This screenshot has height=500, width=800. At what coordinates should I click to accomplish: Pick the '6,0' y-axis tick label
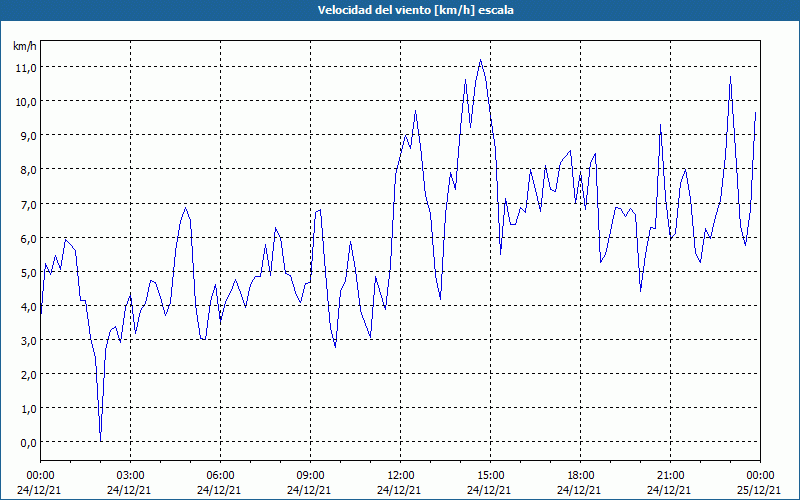[29, 238]
